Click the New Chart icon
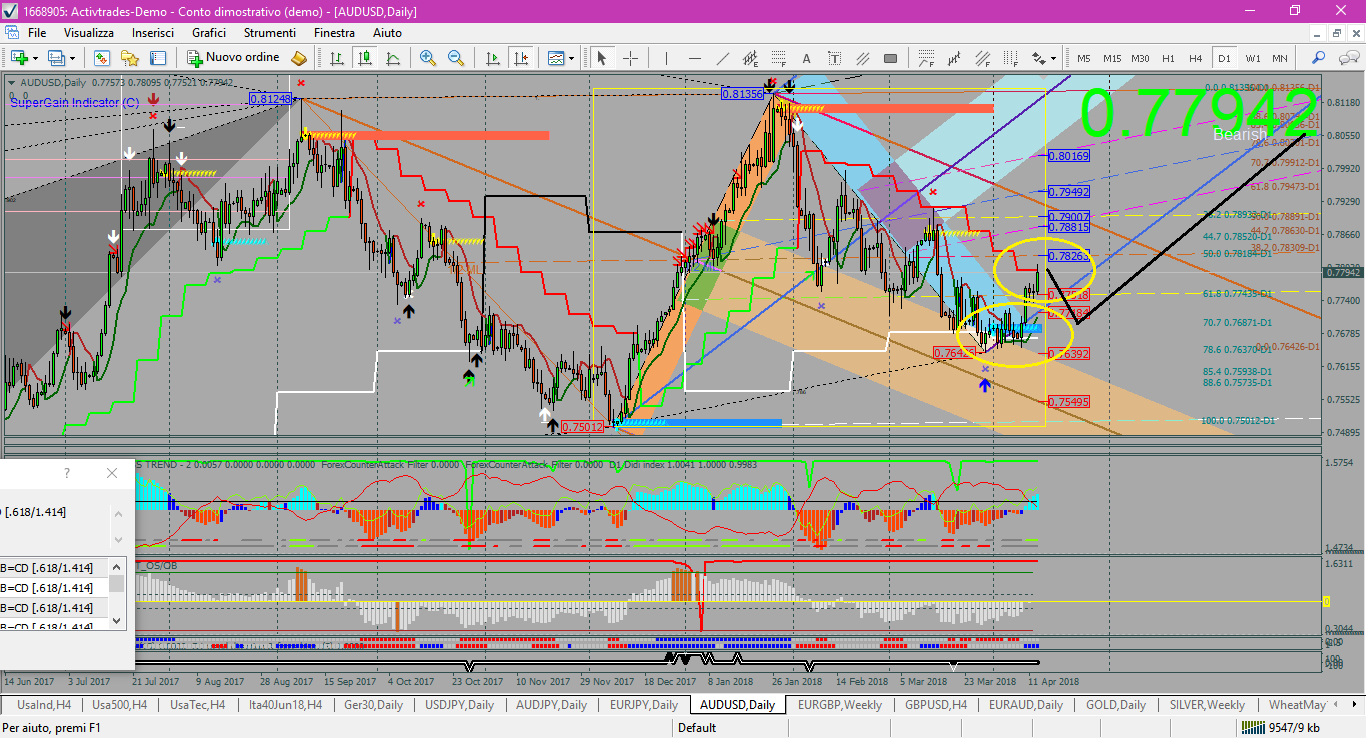 click(x=19, y=58)
